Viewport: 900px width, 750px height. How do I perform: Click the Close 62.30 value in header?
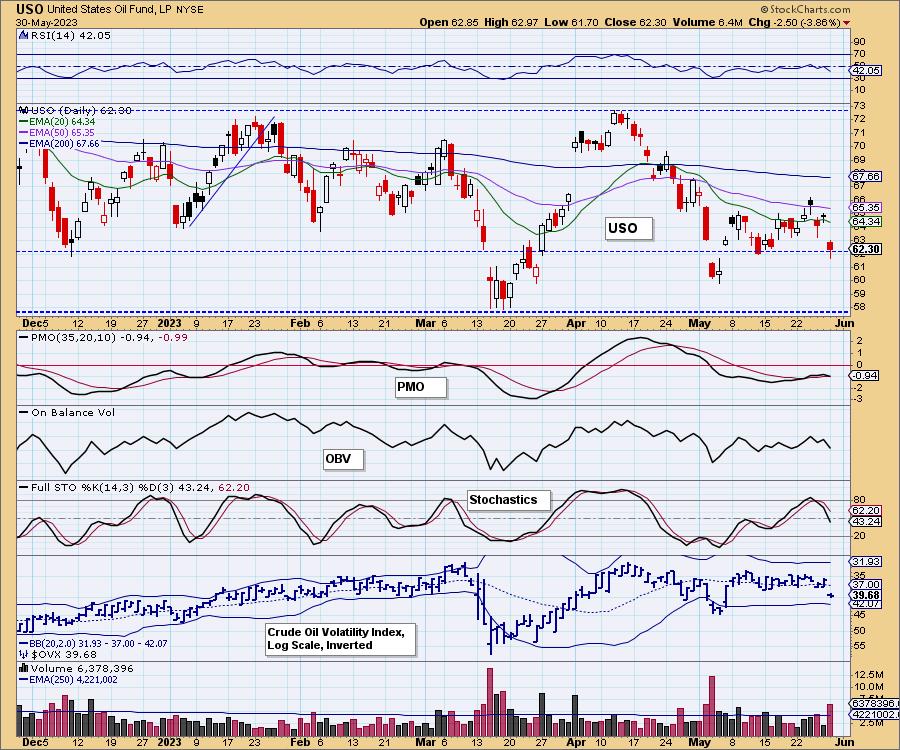click(x=635, y=22)
